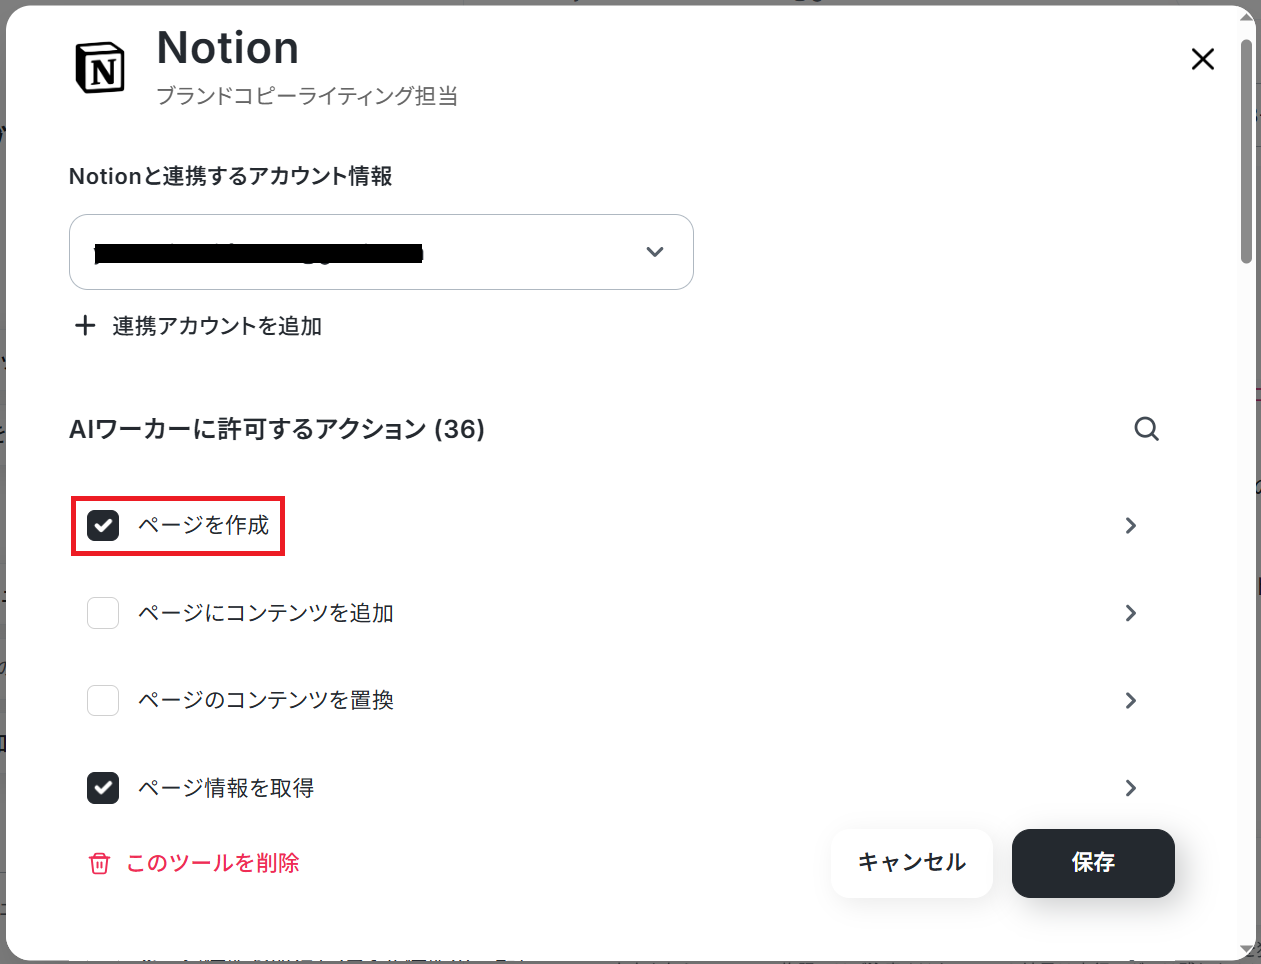Enable ページにコンテンツを追加 checkbox
Screen dimensions: 1261x964
point(103,613)
